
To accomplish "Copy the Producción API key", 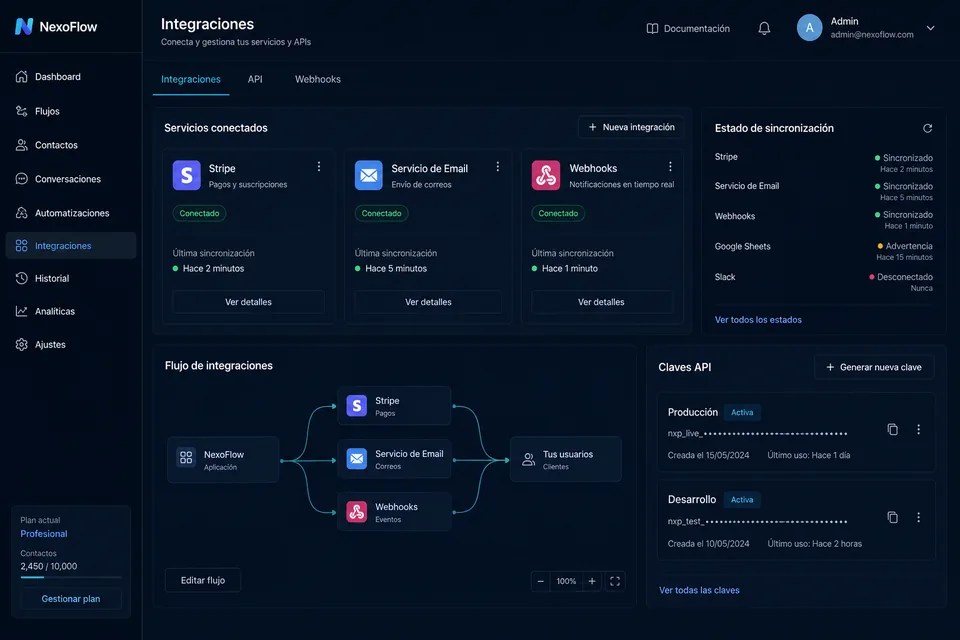I will click(x=893, y=429).
